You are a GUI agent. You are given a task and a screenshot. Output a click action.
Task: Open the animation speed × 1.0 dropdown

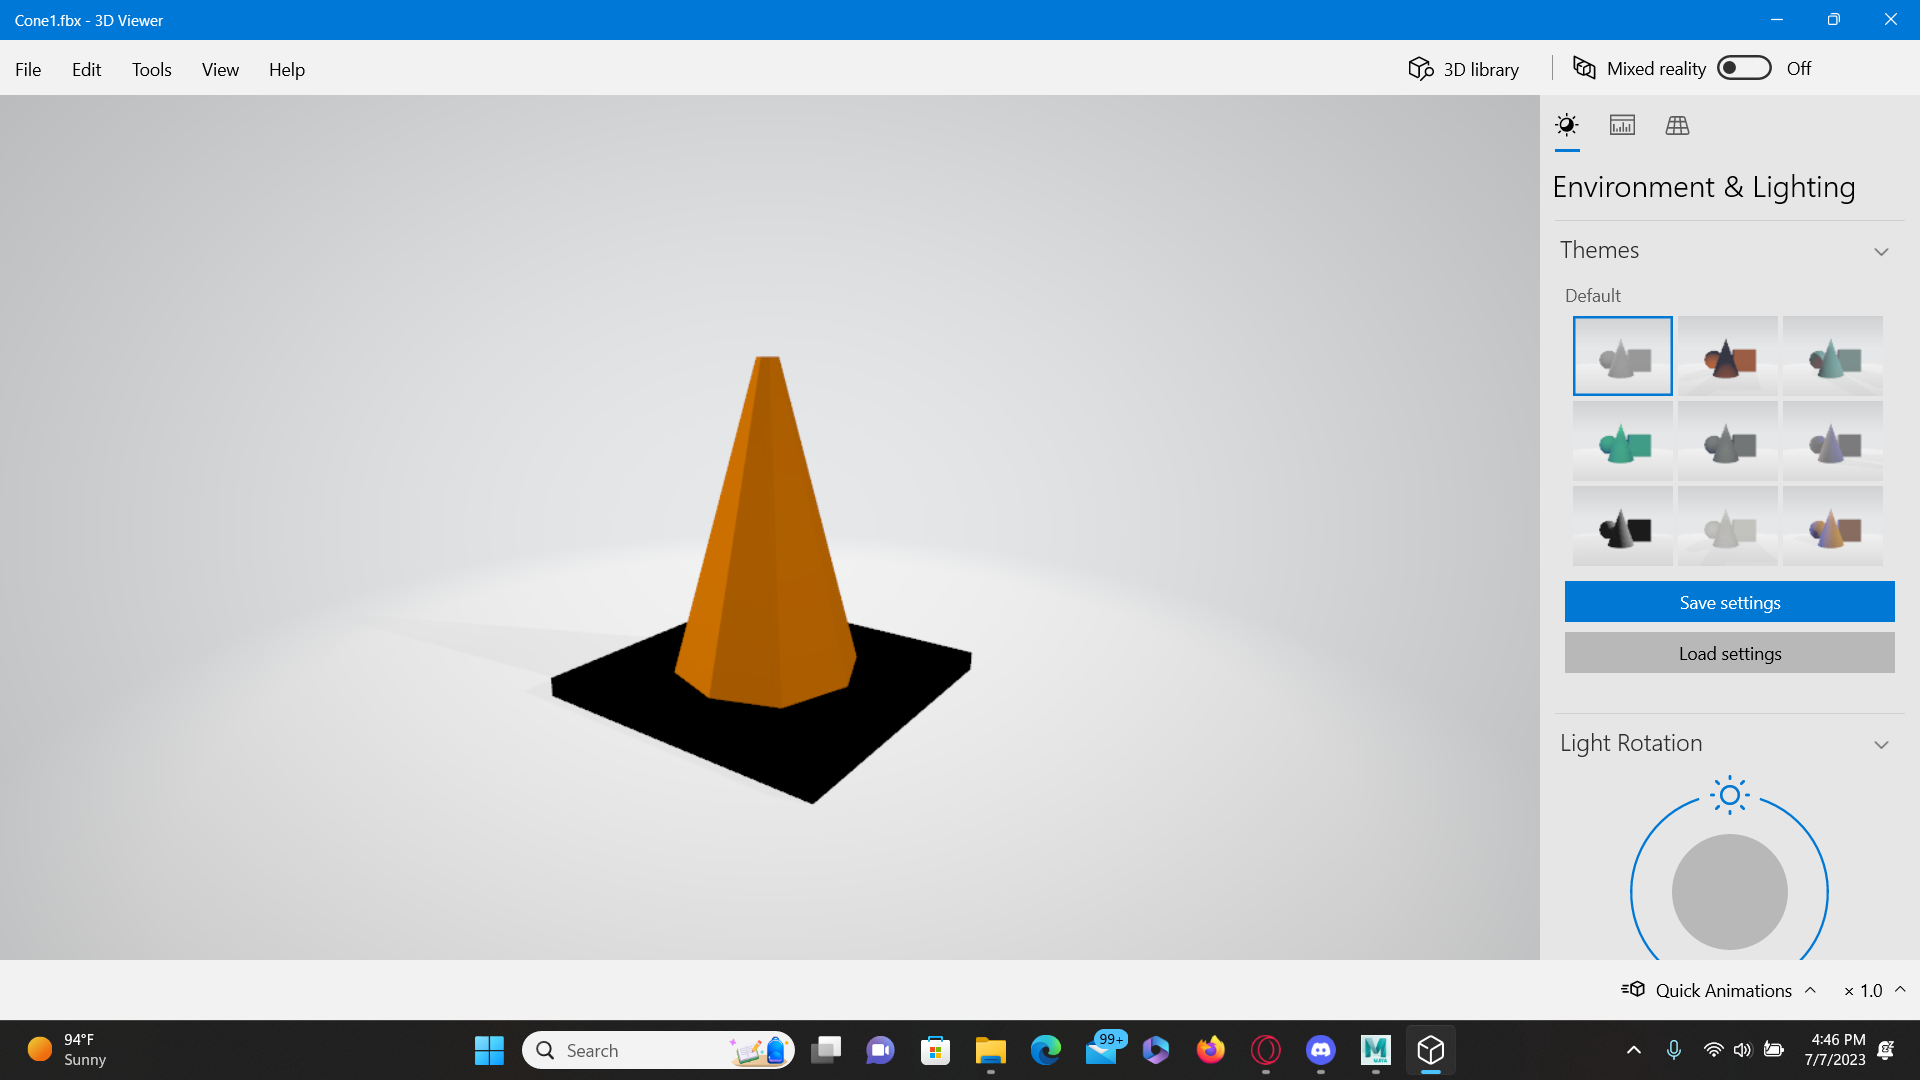[x=1874, y=990]
